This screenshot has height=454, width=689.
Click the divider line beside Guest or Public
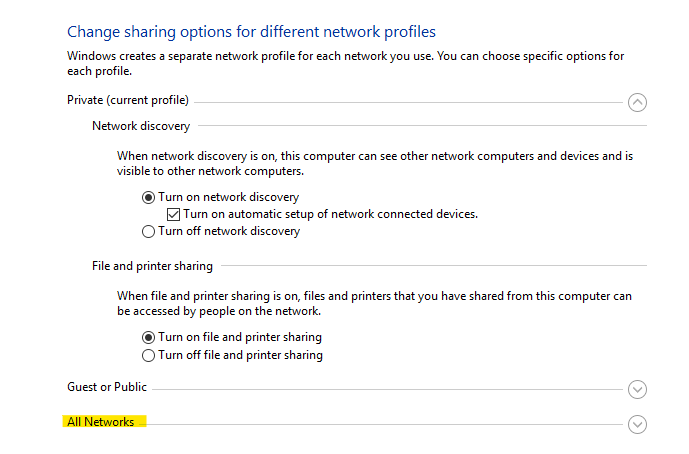coord(388,389)
